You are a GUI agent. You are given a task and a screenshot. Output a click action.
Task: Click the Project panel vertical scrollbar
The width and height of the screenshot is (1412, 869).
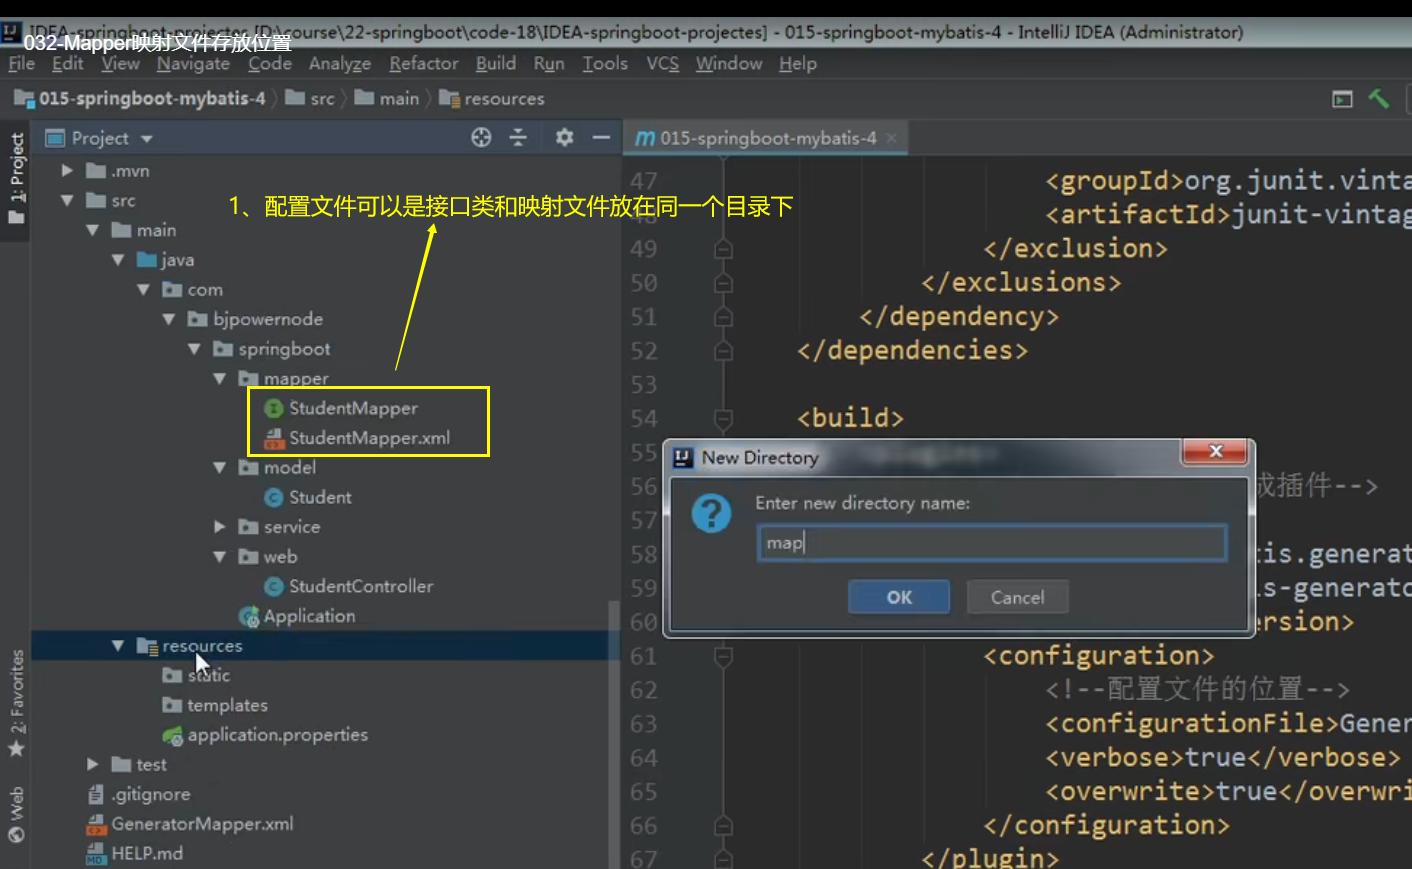coord(613,735)
